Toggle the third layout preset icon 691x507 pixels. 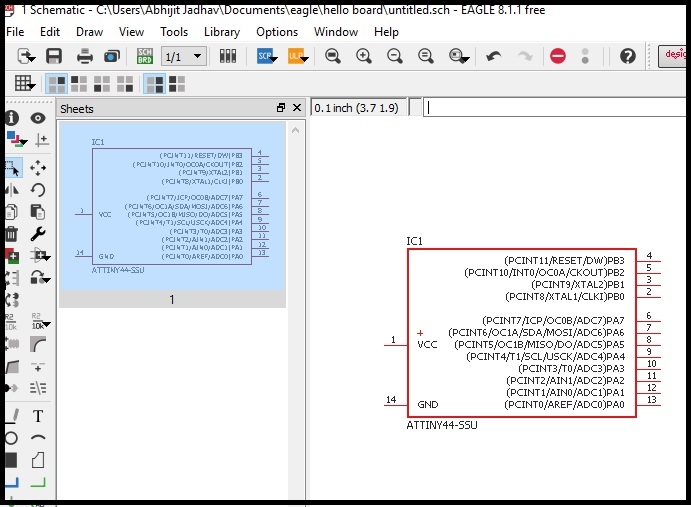tap(102, 84)
